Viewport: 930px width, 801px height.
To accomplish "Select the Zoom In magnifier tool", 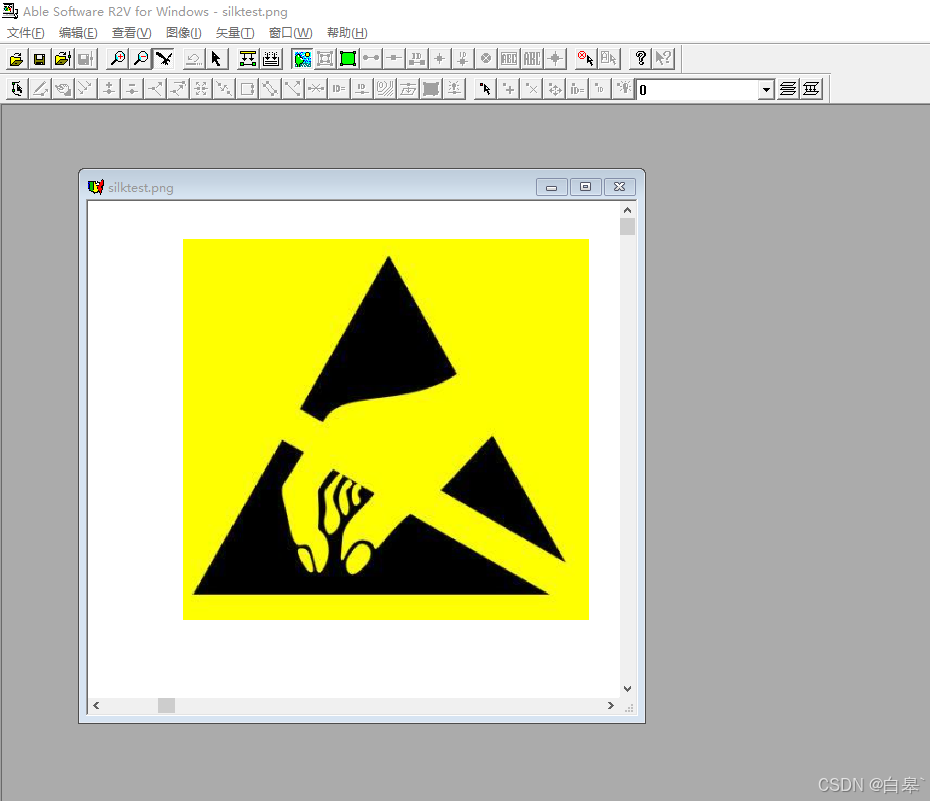I will tap(118, 59).
